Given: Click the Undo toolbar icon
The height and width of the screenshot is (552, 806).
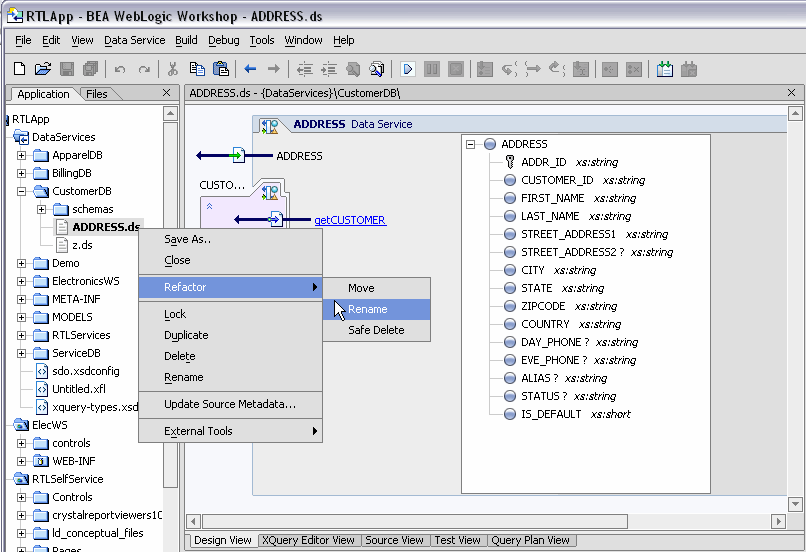Looking at the screenshot, I should tap(120, 69).
